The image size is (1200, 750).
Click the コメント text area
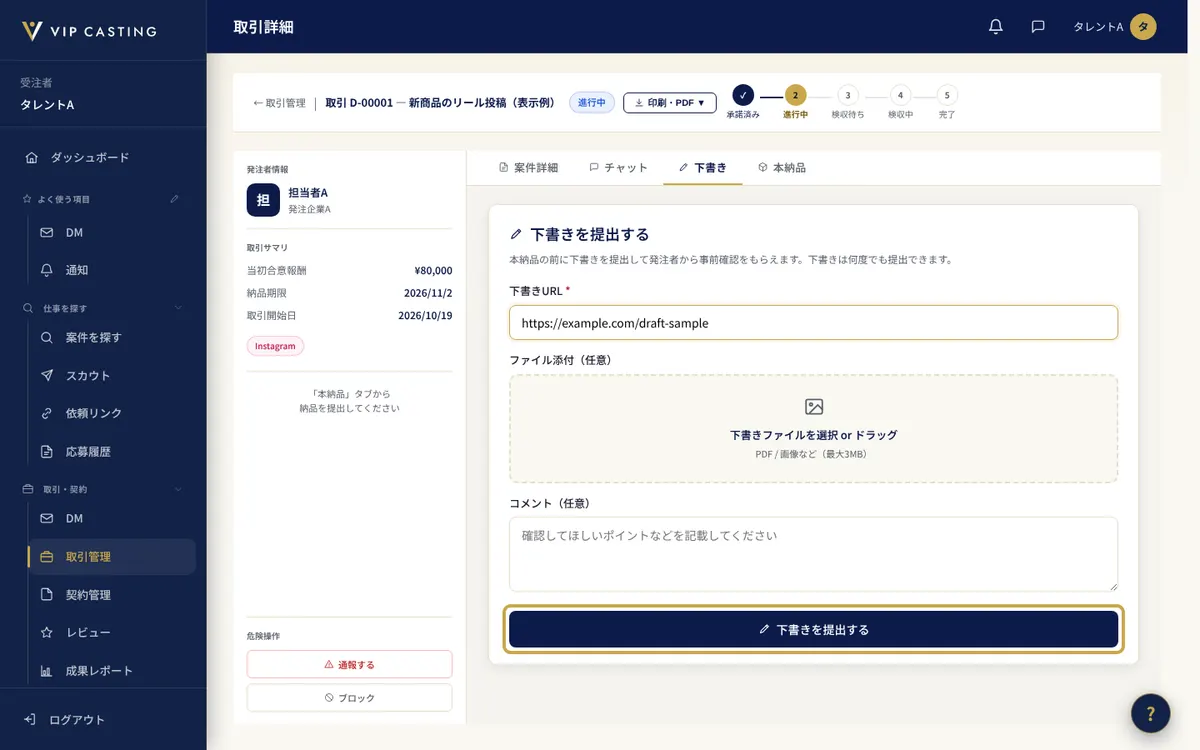coord(813,554)
